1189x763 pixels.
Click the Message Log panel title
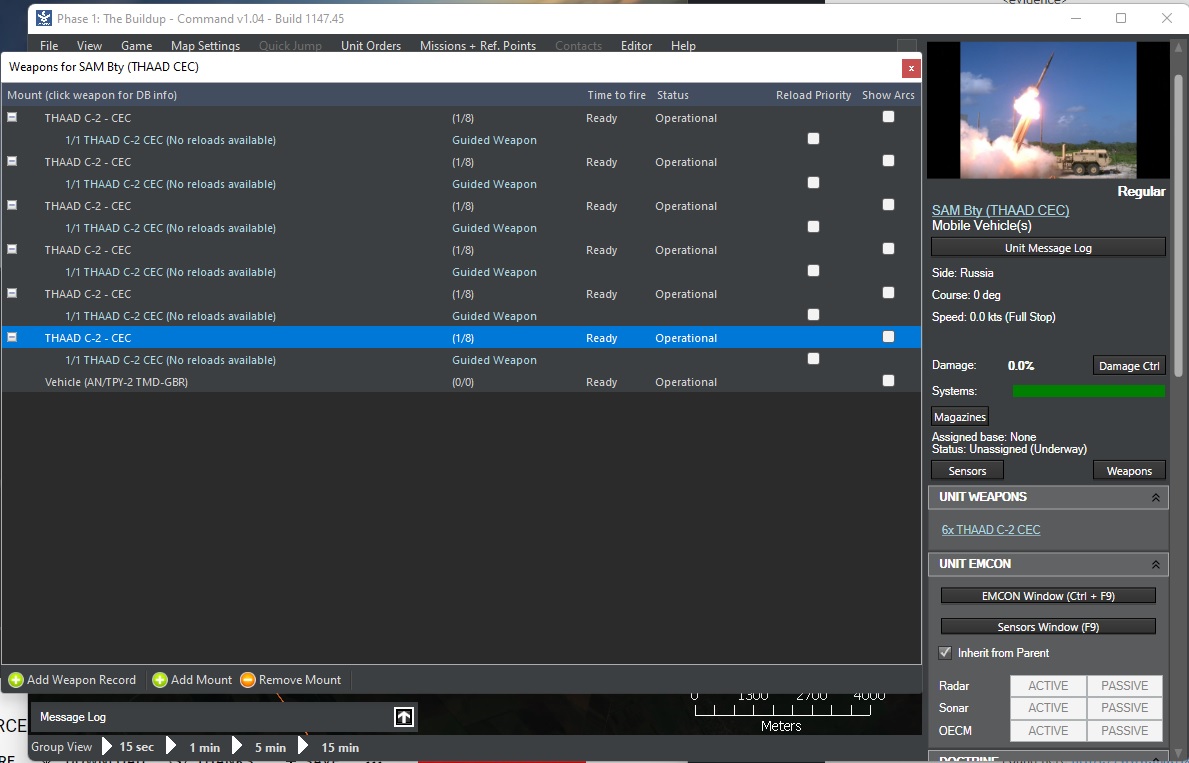pyautogui.click(x=73, y=717)
